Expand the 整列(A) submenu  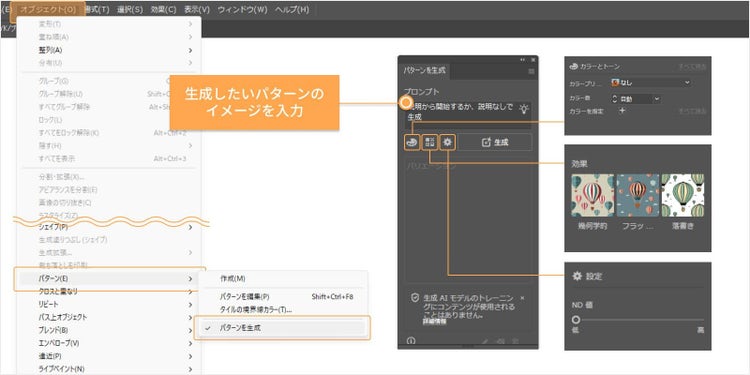pos(109,50)
